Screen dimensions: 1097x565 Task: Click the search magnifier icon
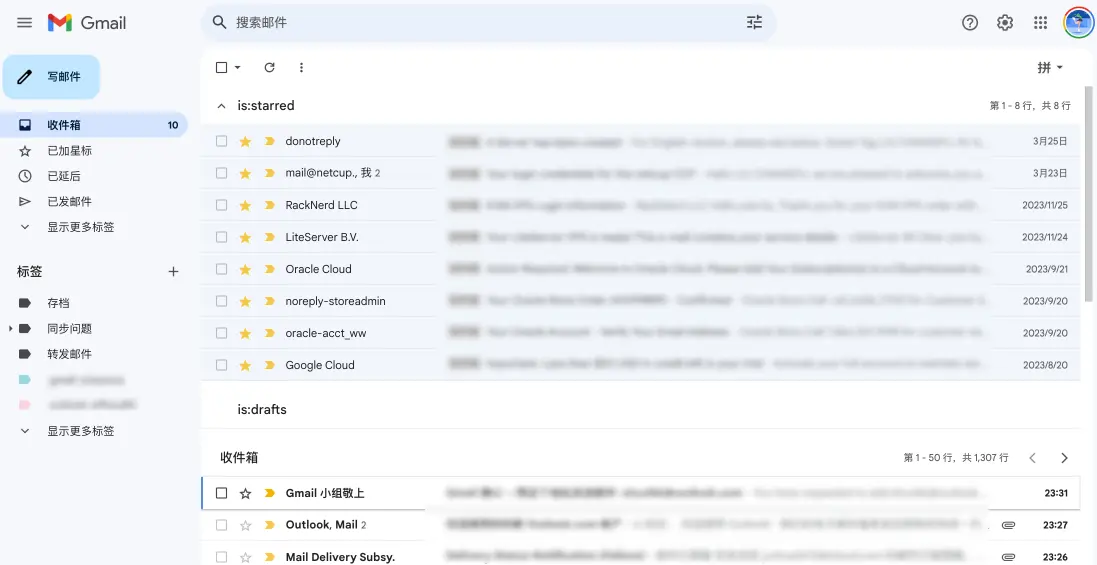pos(220,22)
